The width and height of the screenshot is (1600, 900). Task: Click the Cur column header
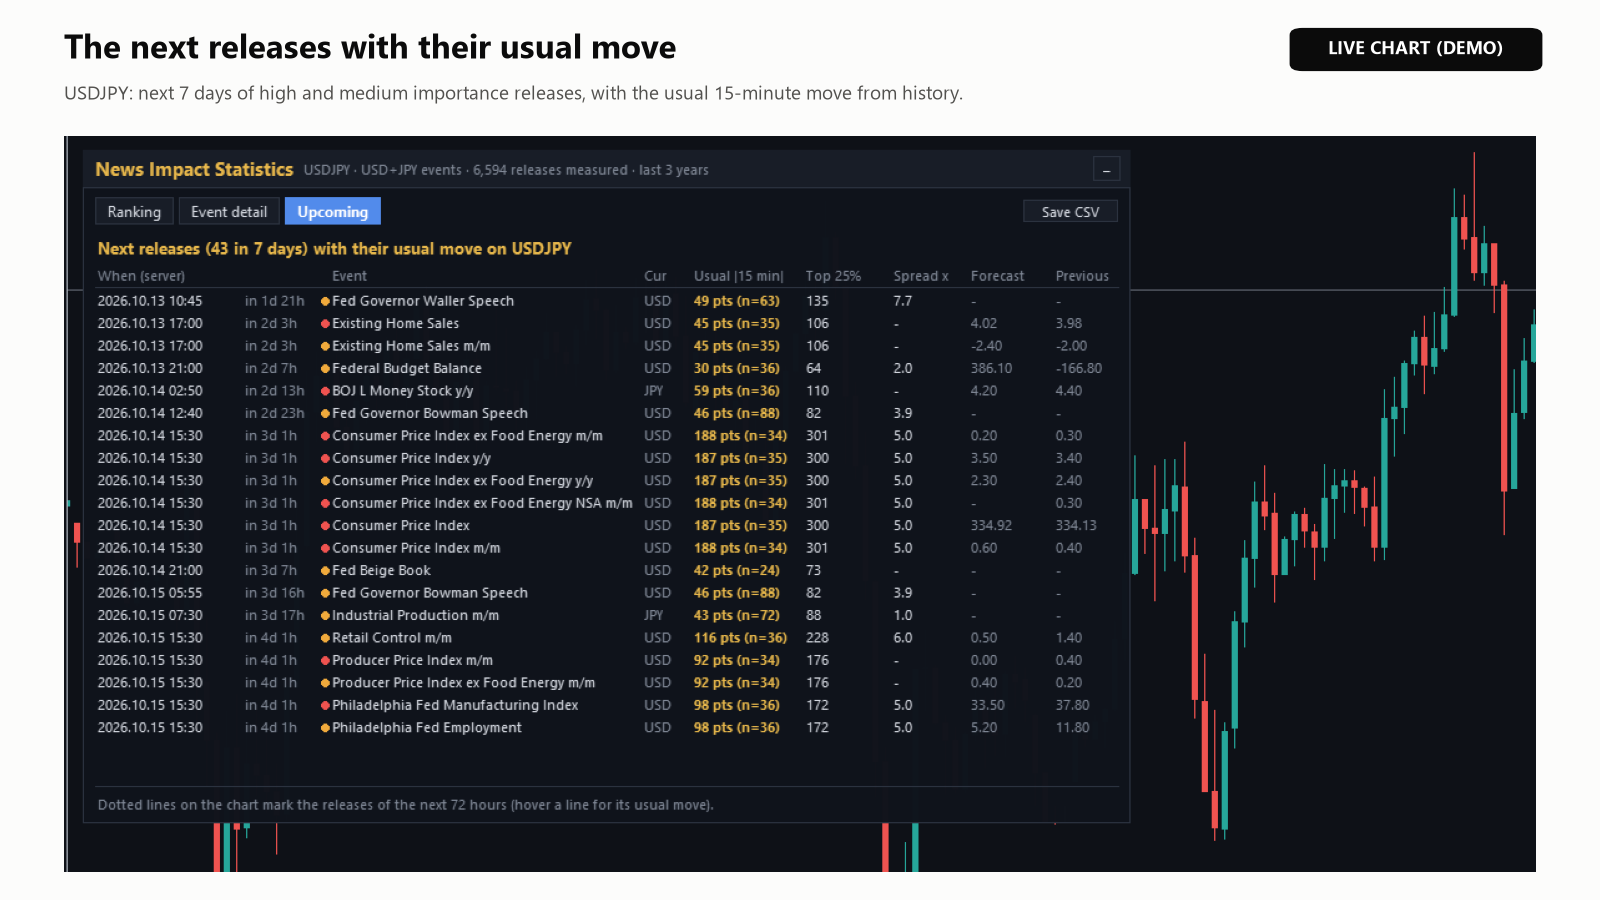(655, 276)
